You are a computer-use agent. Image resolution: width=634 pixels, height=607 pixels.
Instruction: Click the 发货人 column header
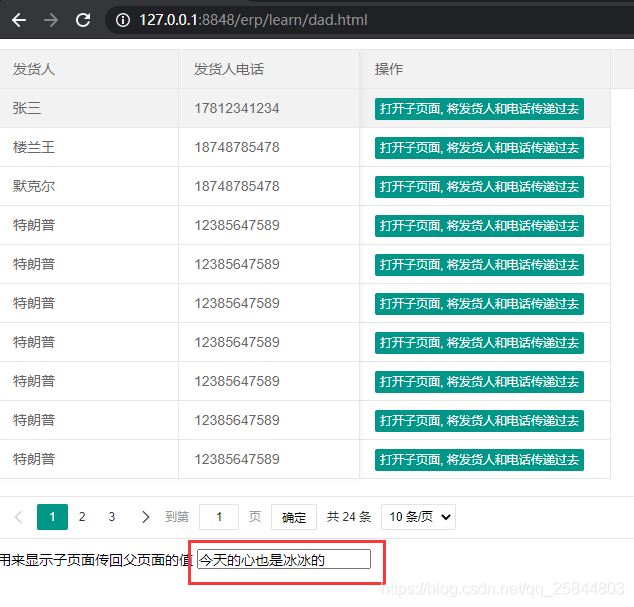[34, 69]
